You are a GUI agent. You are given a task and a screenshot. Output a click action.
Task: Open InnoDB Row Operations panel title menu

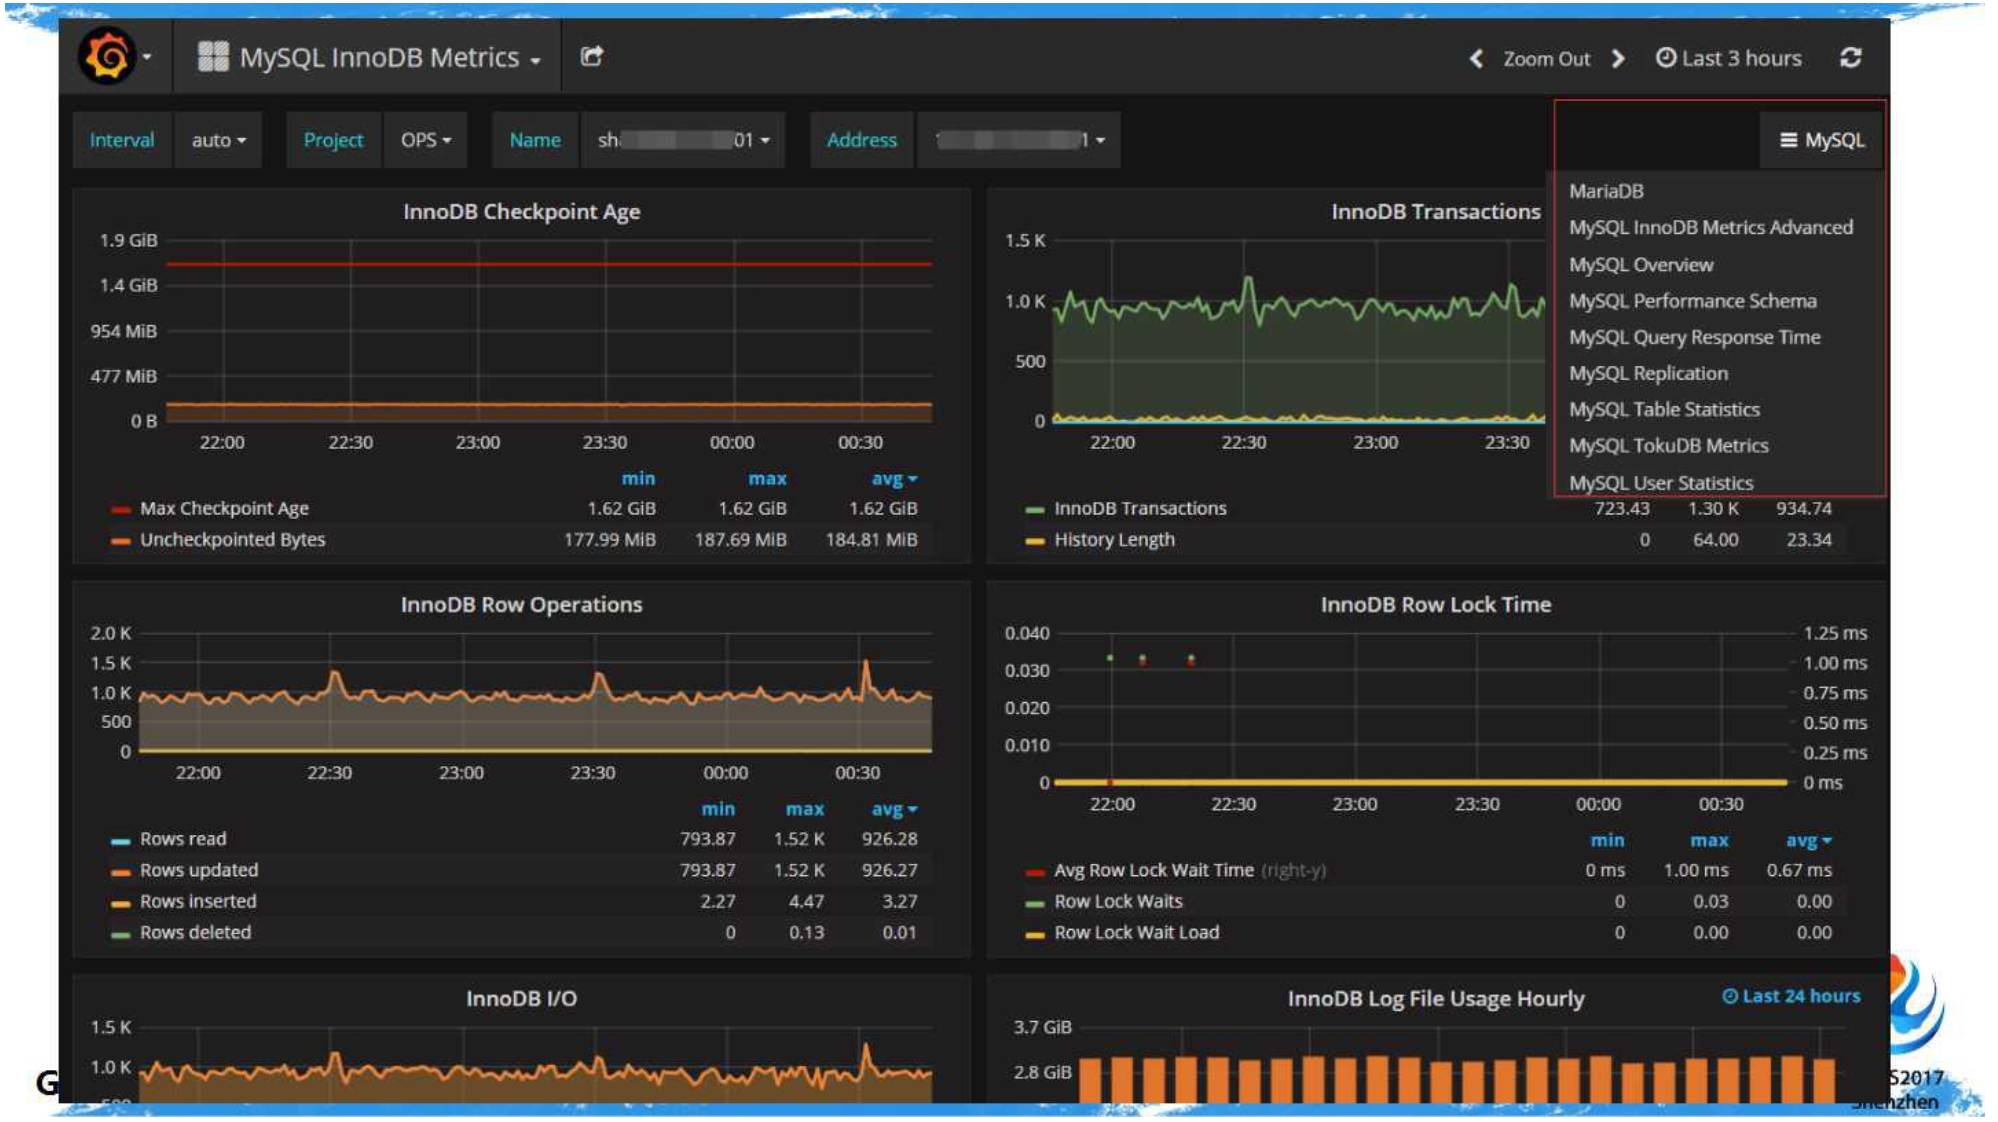(x=521, y=605)
